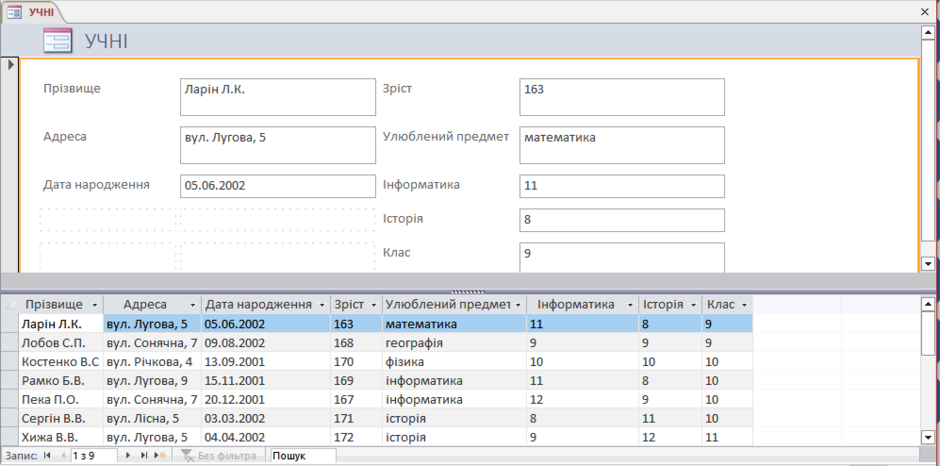The width and height of the screenshot is (940, 466).
Task: Open the Зріст column dropdown arrow
Action: (x=374, y=305)
